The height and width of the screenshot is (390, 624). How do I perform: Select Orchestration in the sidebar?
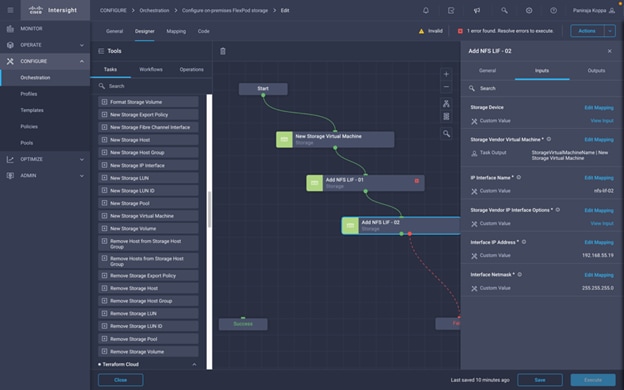point(45,78)
